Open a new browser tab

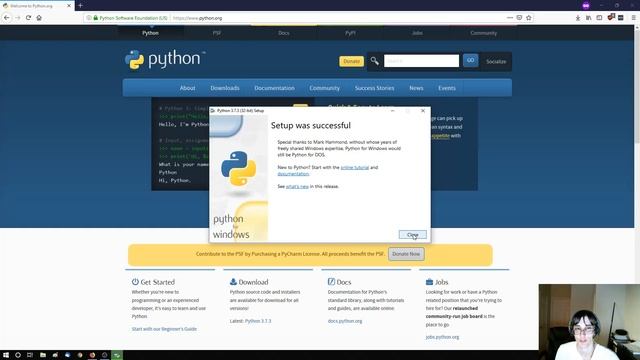coord(80,5)
